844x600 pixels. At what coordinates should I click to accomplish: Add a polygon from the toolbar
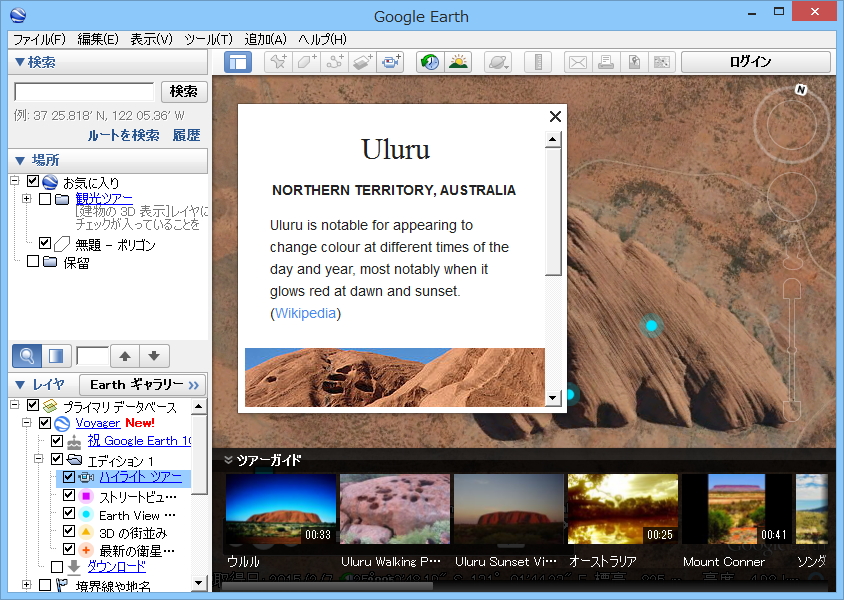tap(306, 62)
